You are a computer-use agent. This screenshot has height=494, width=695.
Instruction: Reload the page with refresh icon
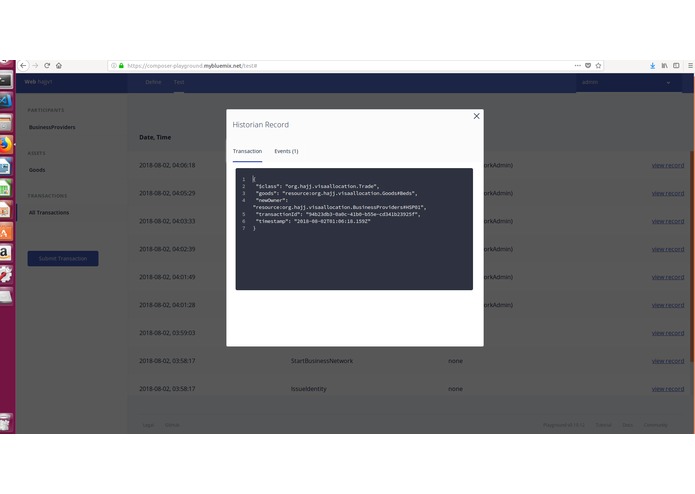47,66
